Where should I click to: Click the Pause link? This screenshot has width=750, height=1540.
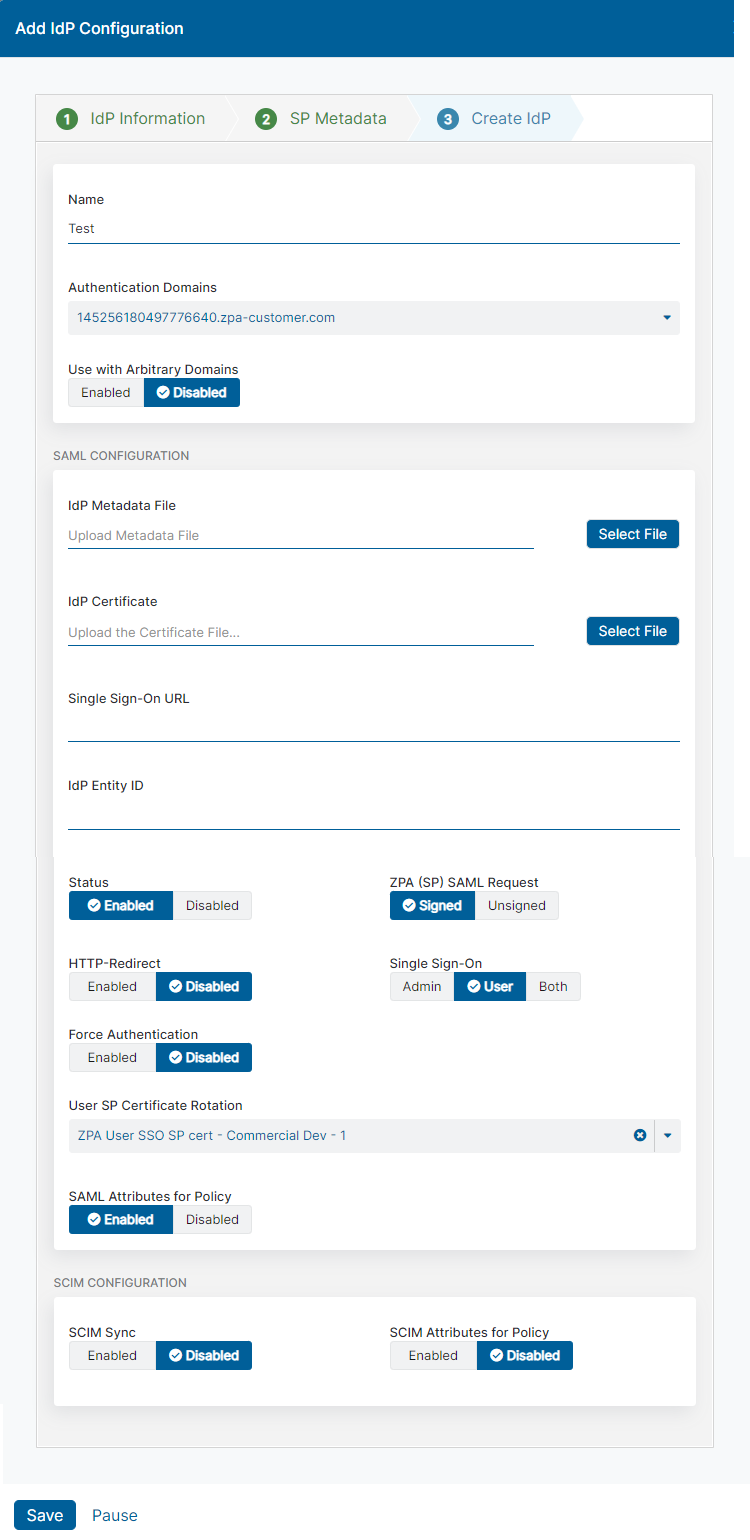pos(114,1515)
